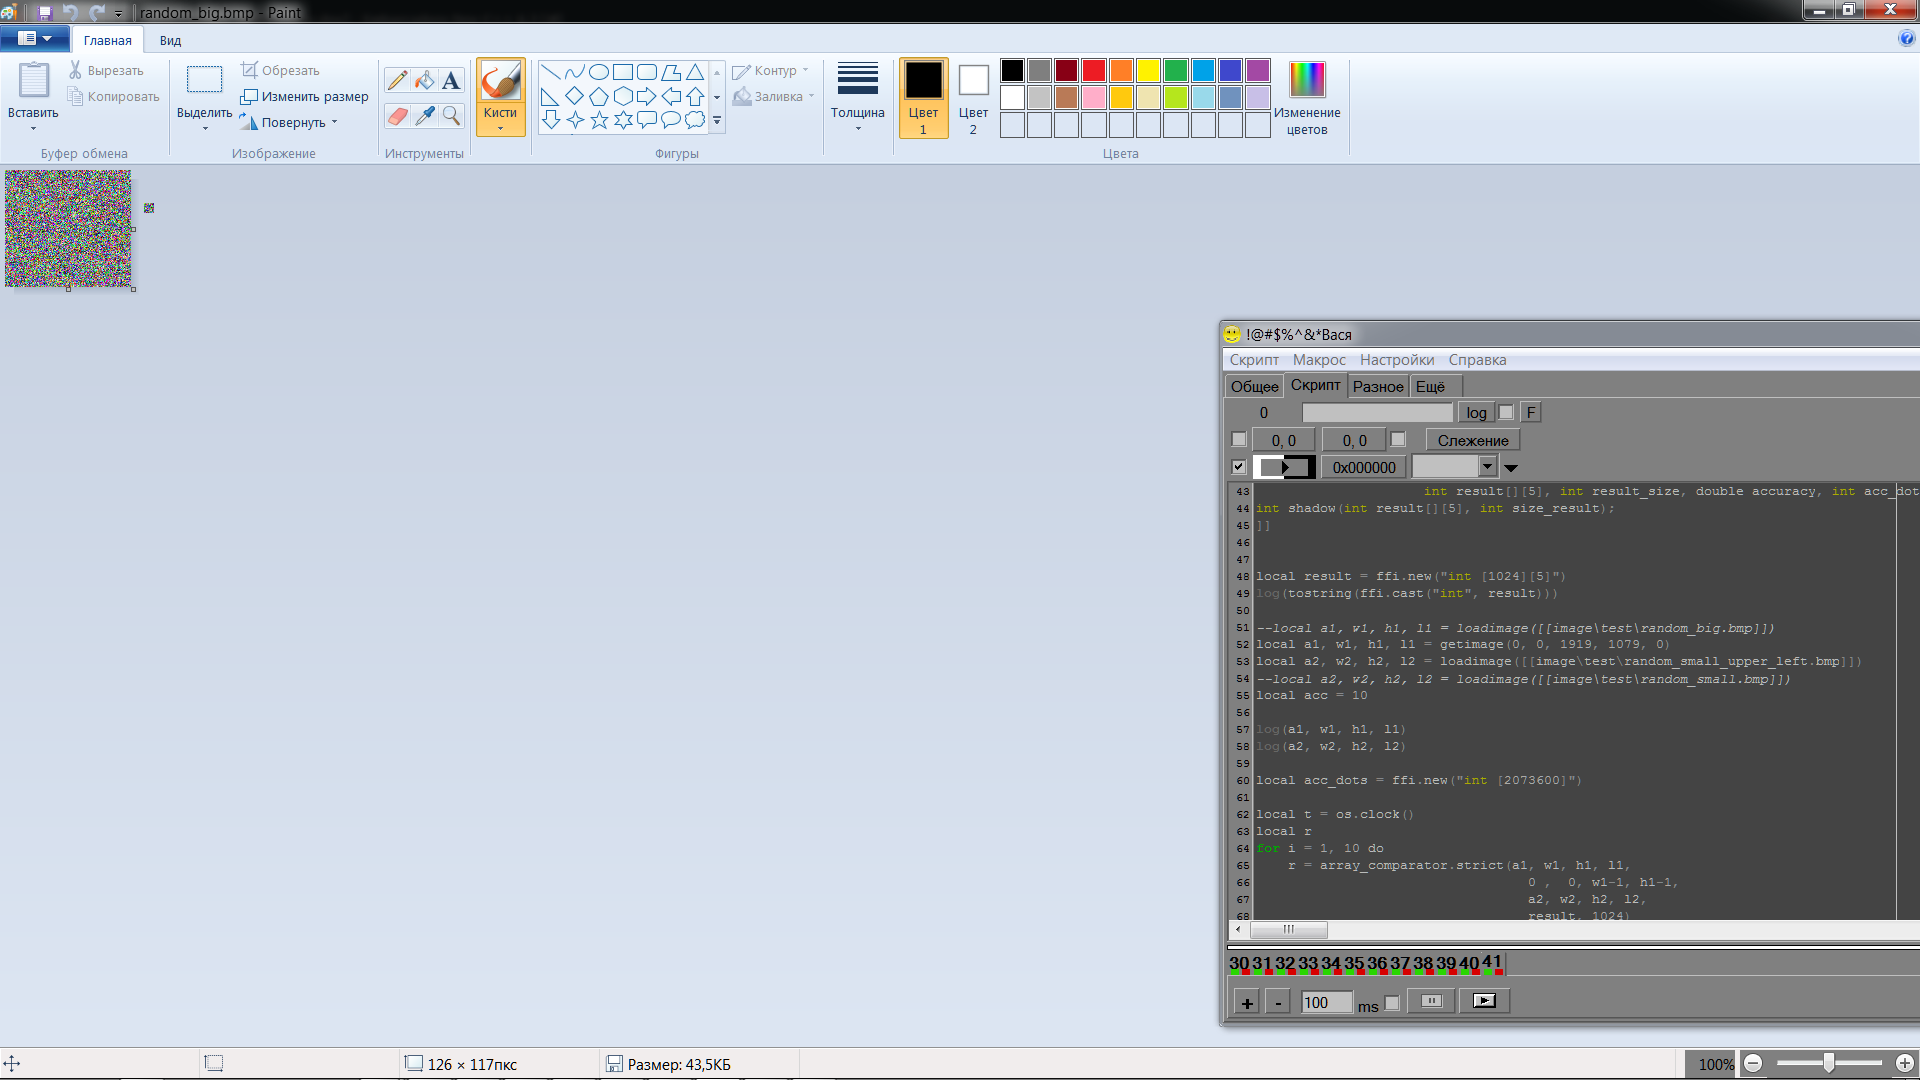Image resolution: width=1920 pixels, height=1080 pixels.
Task: Select the Text tool
Action: click(x=451, y=81)
